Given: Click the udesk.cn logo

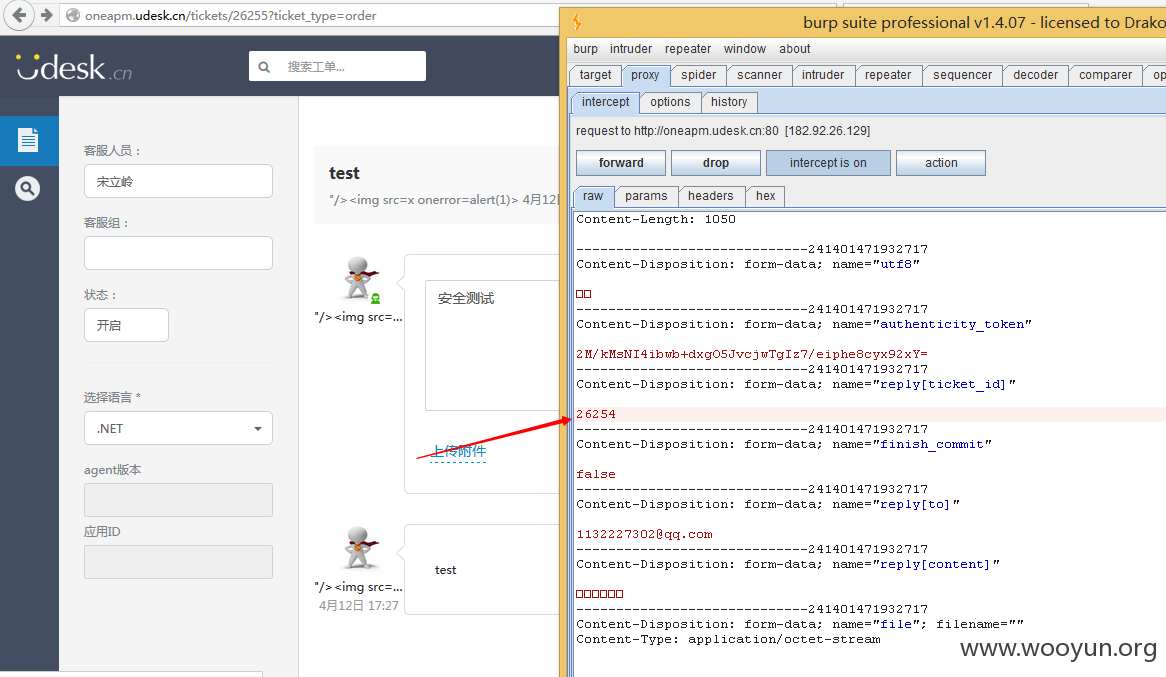Looking at the screenshot, I should tap(74, 68).
